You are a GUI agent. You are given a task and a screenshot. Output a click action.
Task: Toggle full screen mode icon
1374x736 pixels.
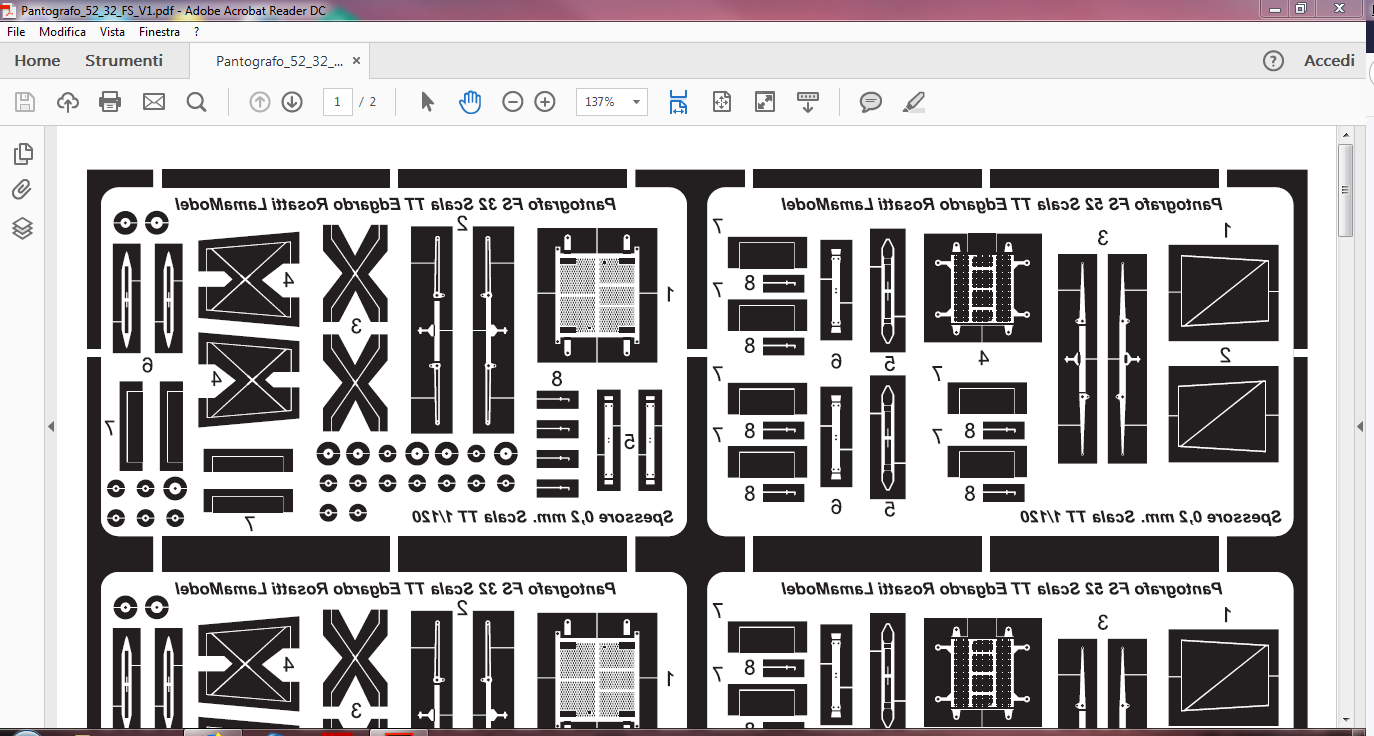coord(765,102)
